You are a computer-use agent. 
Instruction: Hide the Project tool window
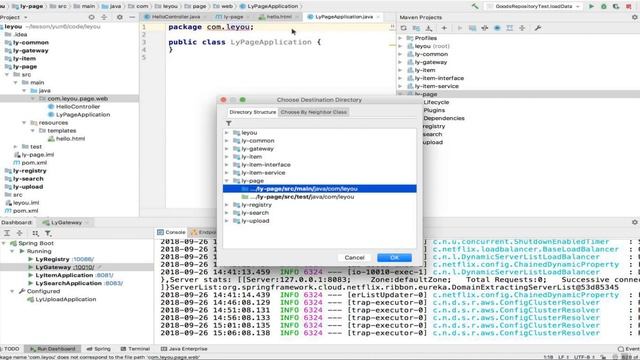click(x=132, y=17)
